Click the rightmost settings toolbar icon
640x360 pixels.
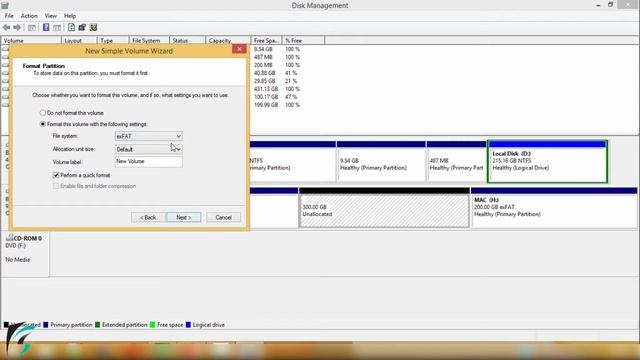point(93,27)
